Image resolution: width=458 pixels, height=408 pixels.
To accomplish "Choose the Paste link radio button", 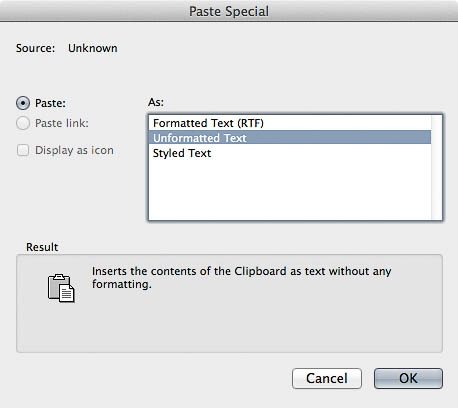I will (x=23, y=123).
